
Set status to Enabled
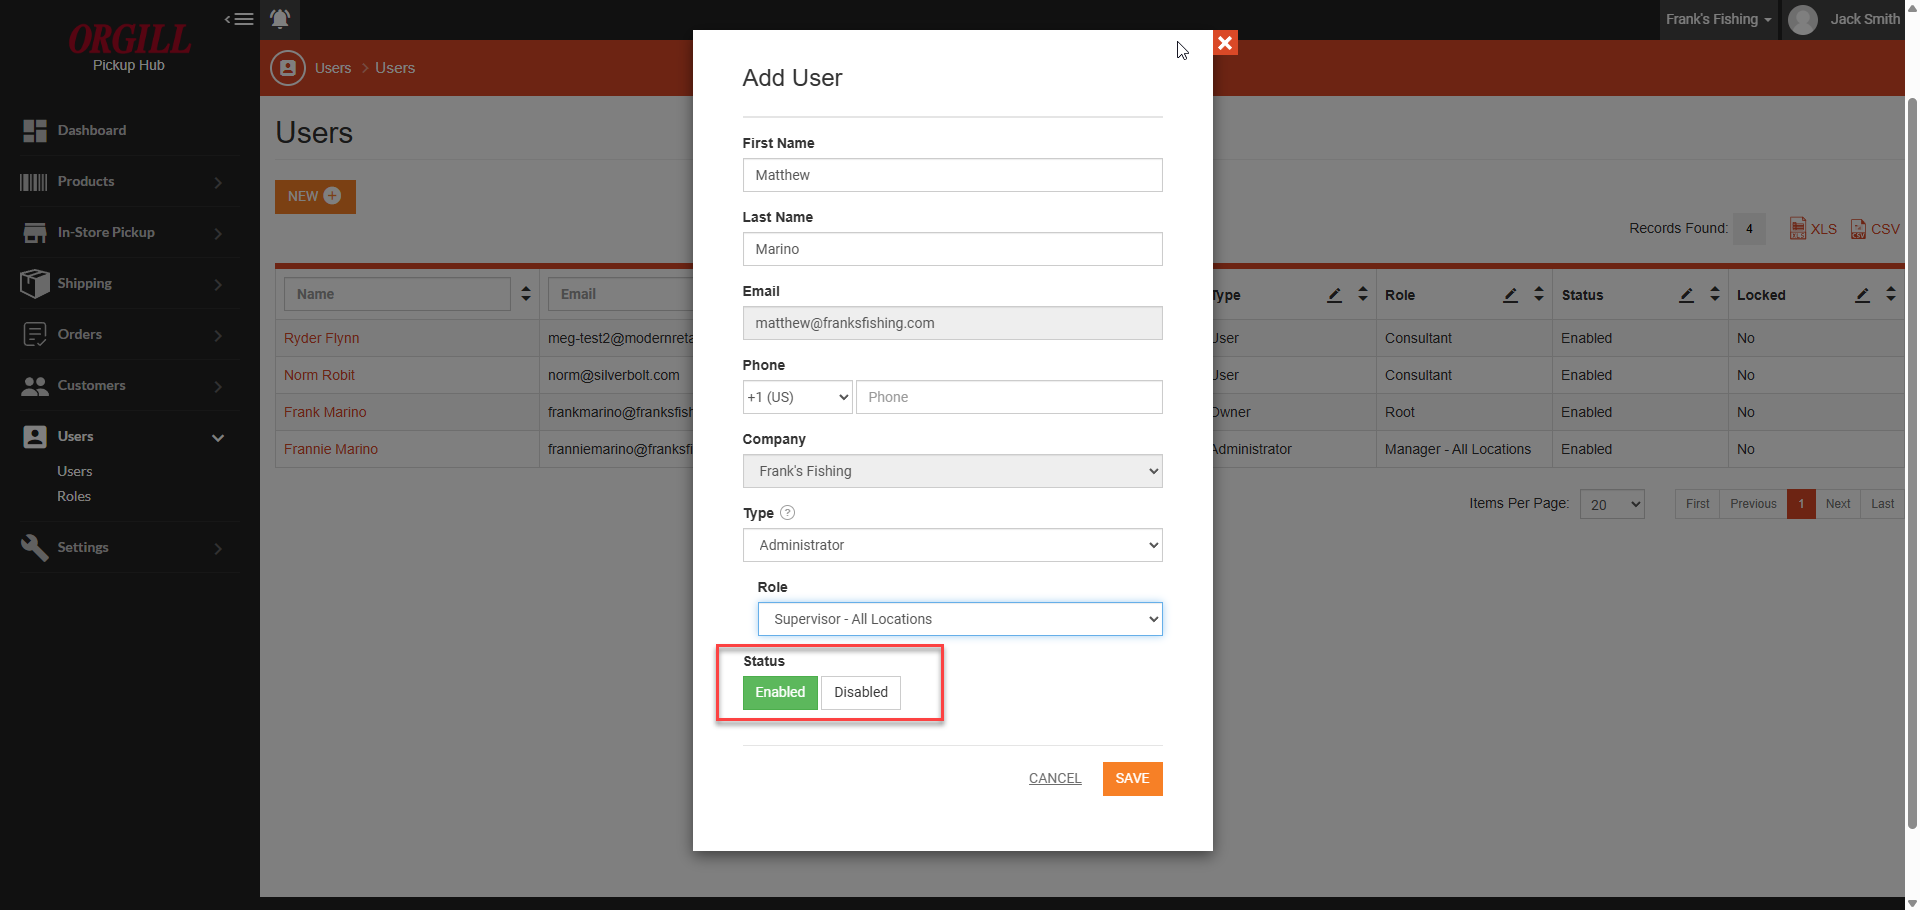tap(780, 693)
